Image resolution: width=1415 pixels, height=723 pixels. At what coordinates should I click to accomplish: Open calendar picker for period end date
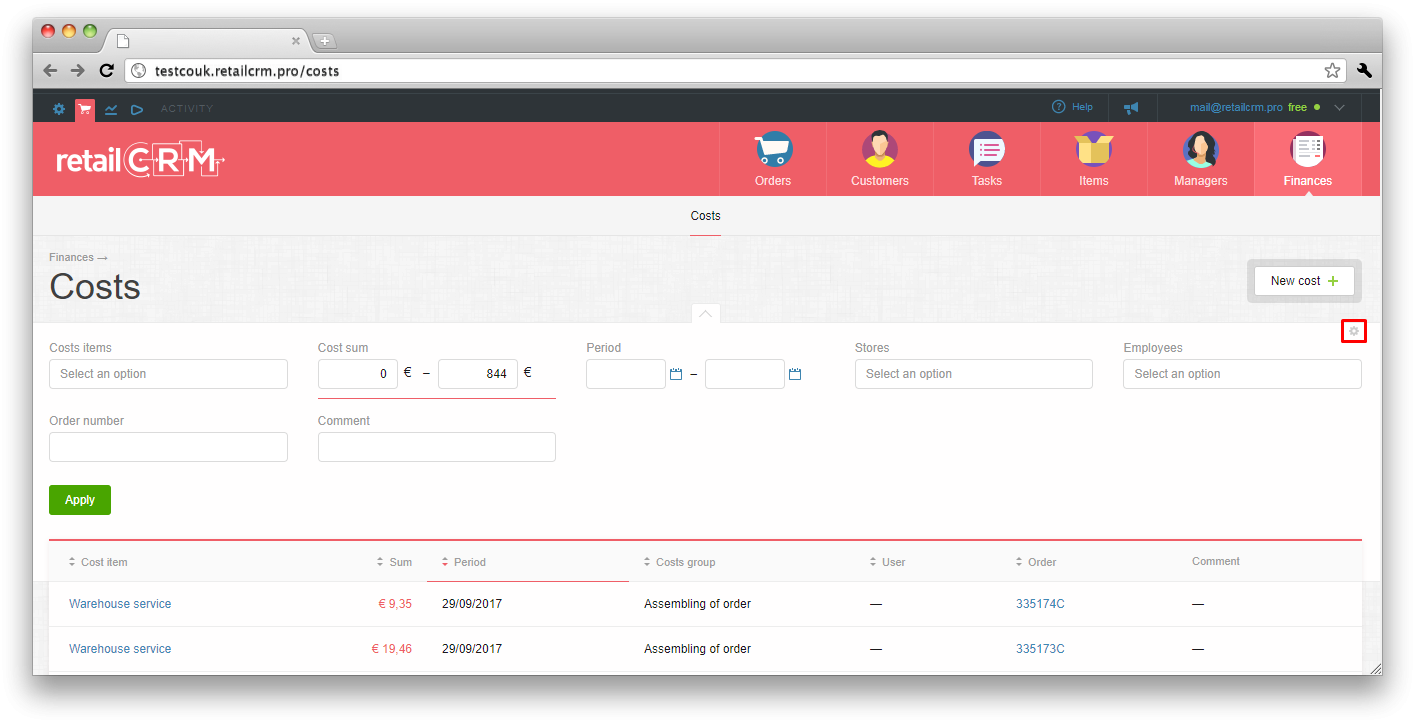(x=795, y=374)
